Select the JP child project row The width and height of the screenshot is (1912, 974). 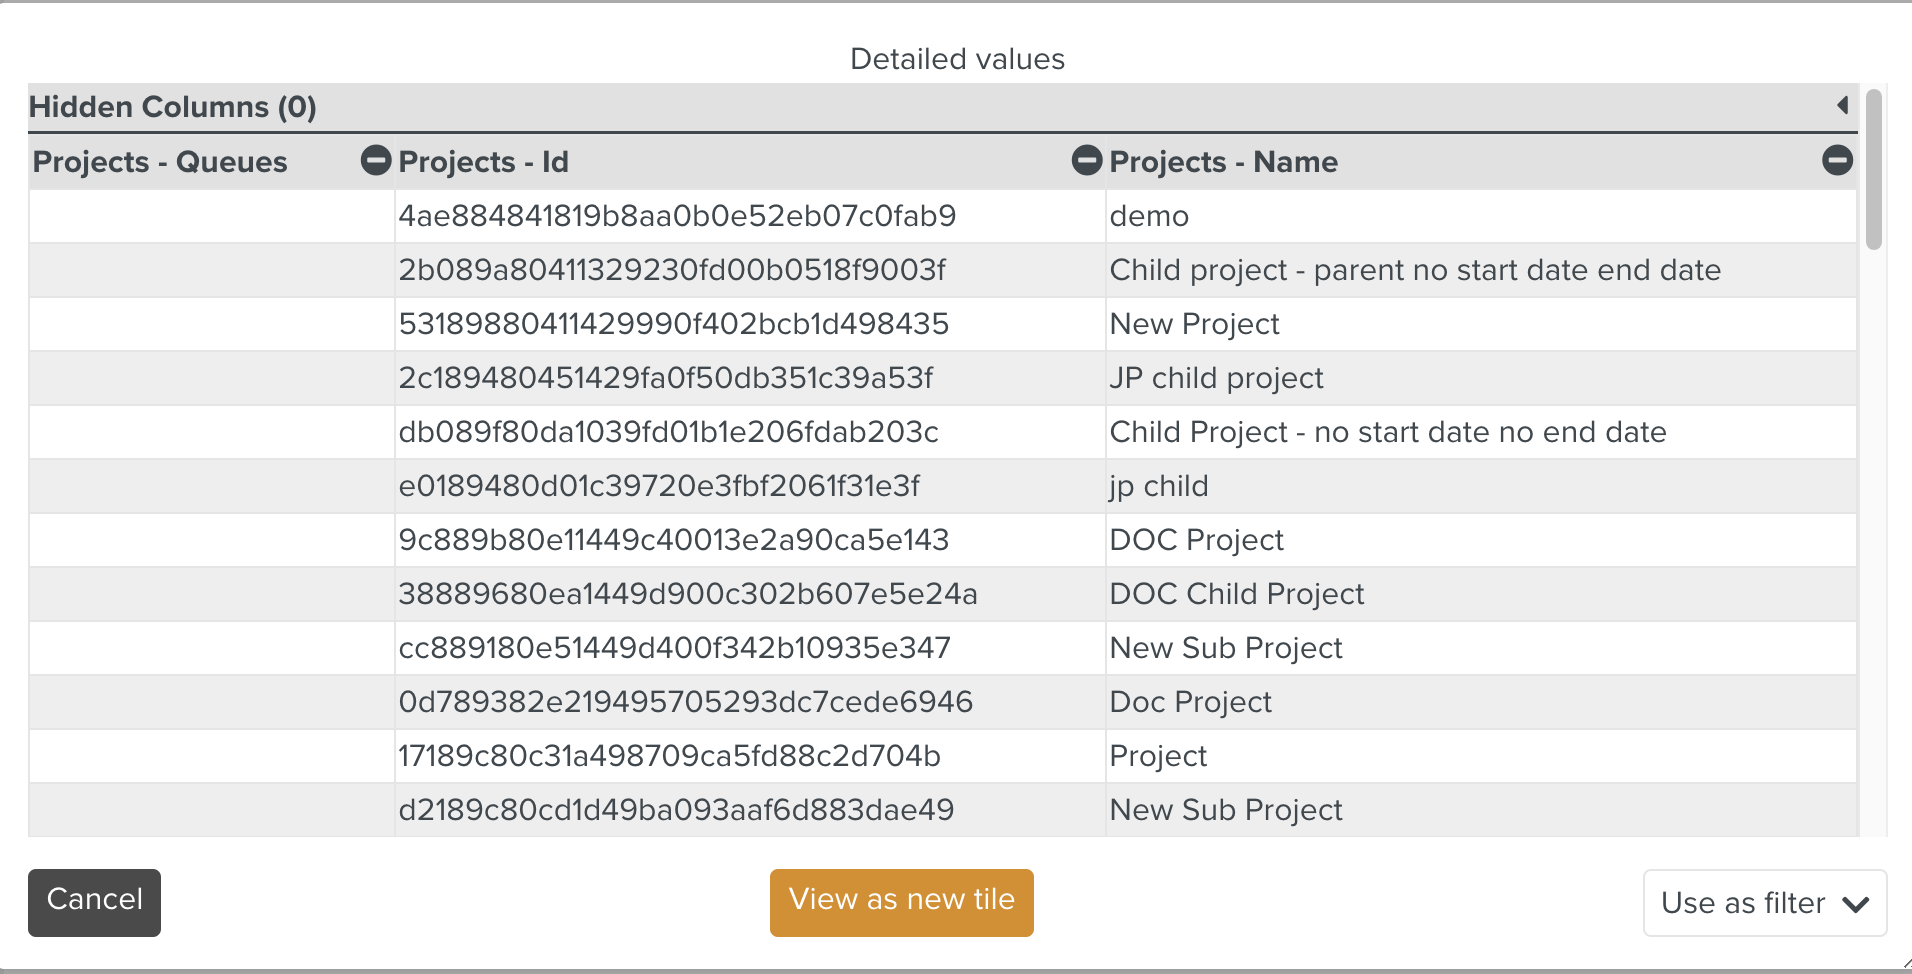coord(1216,378)
